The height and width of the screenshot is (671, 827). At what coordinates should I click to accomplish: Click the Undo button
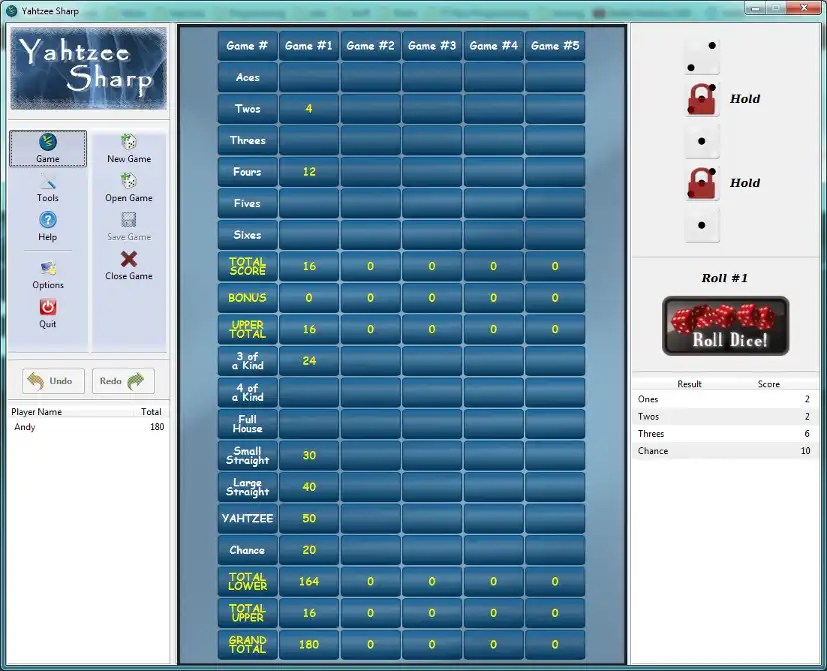coord(53,381)
